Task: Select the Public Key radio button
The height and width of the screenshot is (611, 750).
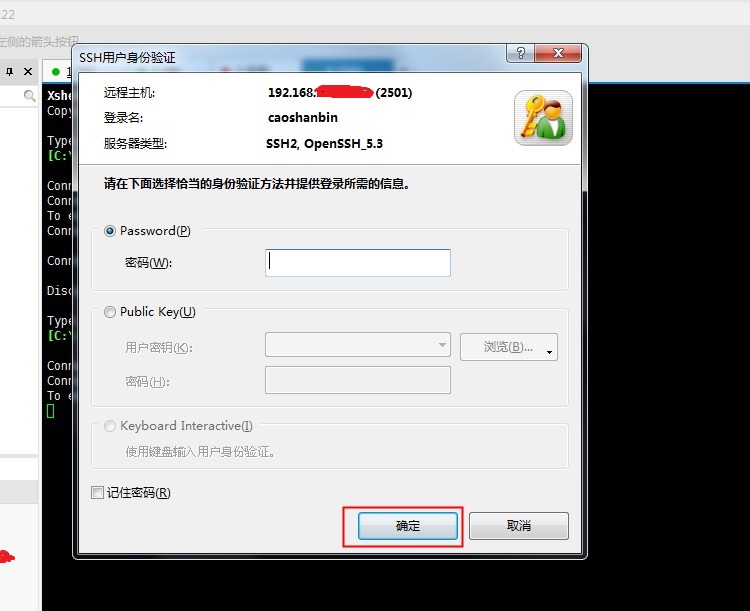Action: click(x=110, y=312)
